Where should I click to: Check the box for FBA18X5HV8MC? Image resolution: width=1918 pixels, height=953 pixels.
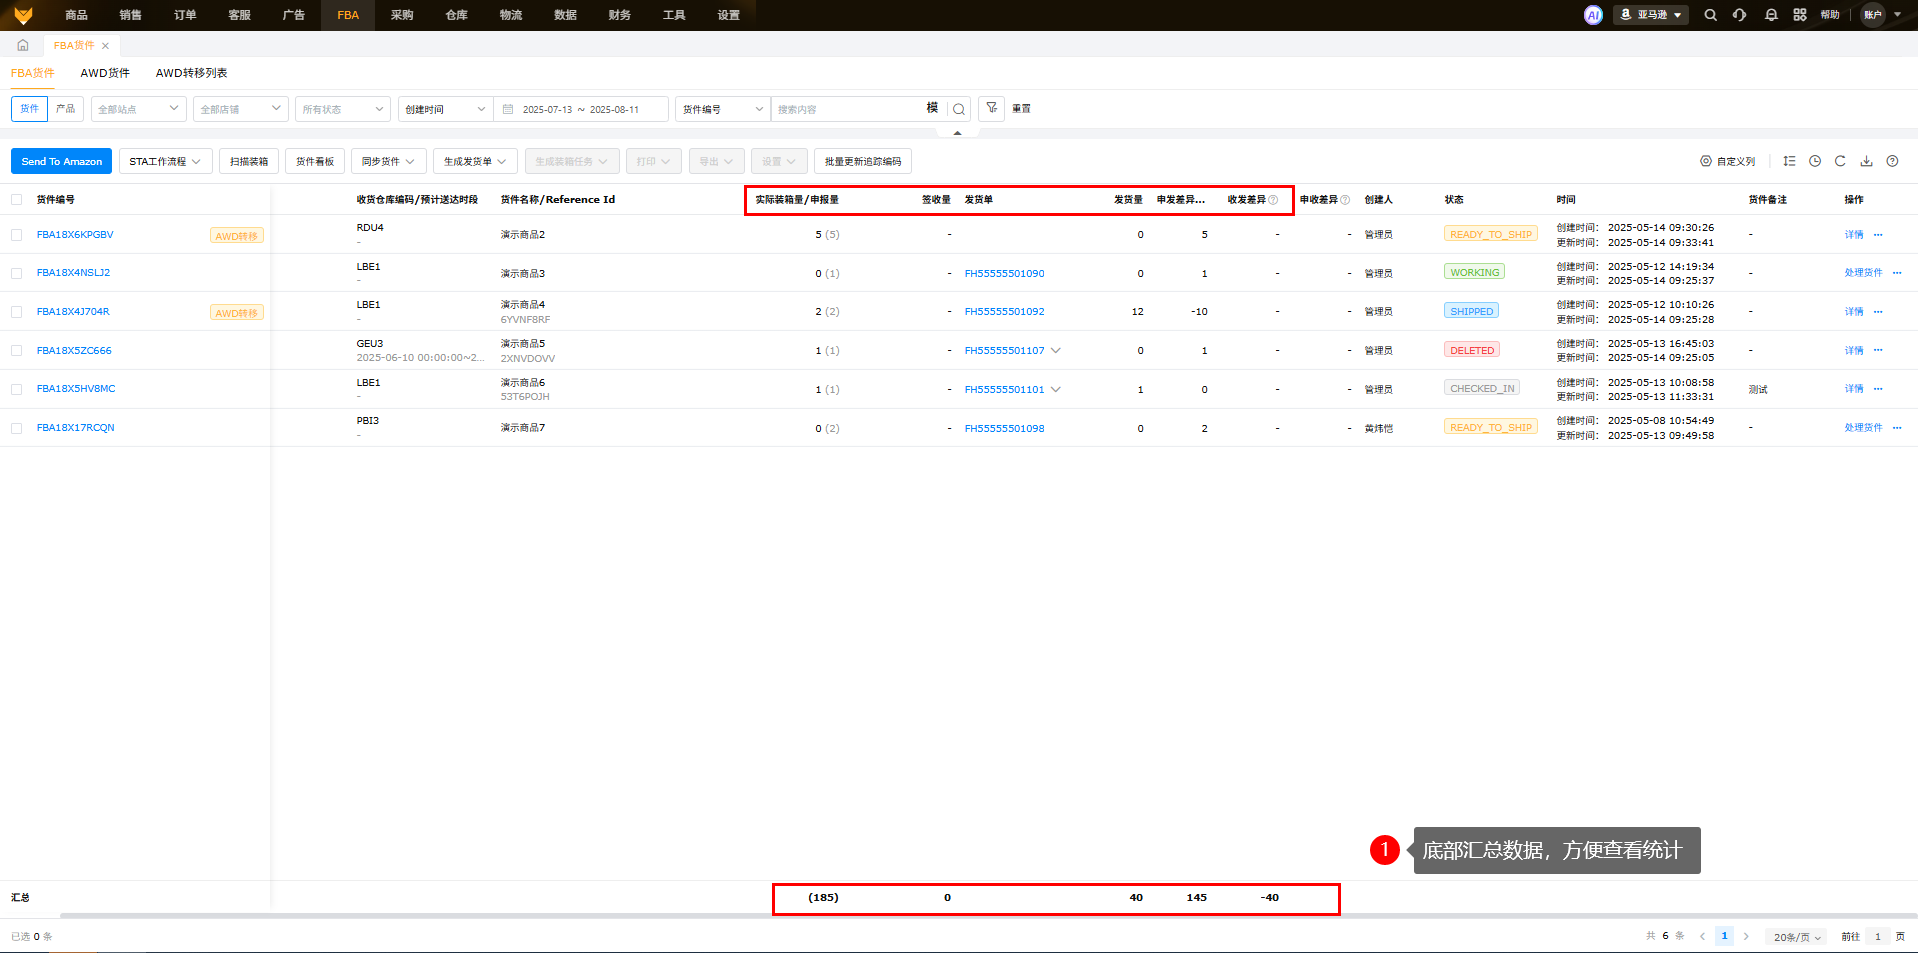coord(16,389)
